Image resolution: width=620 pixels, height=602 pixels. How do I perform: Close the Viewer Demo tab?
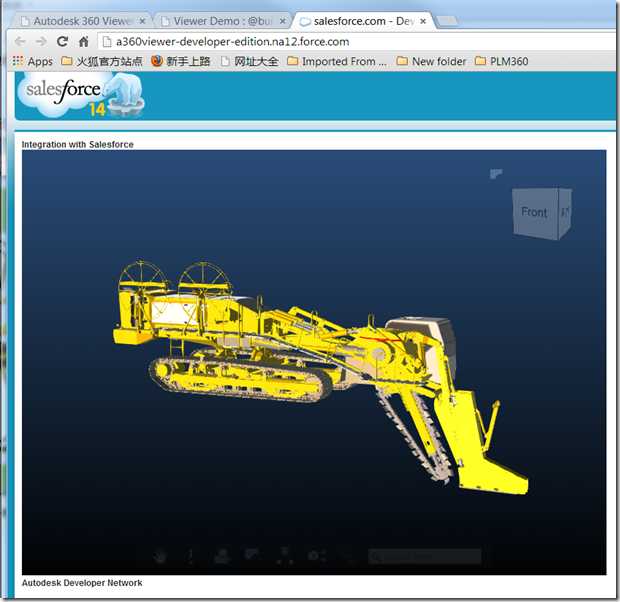click(282, 21)
